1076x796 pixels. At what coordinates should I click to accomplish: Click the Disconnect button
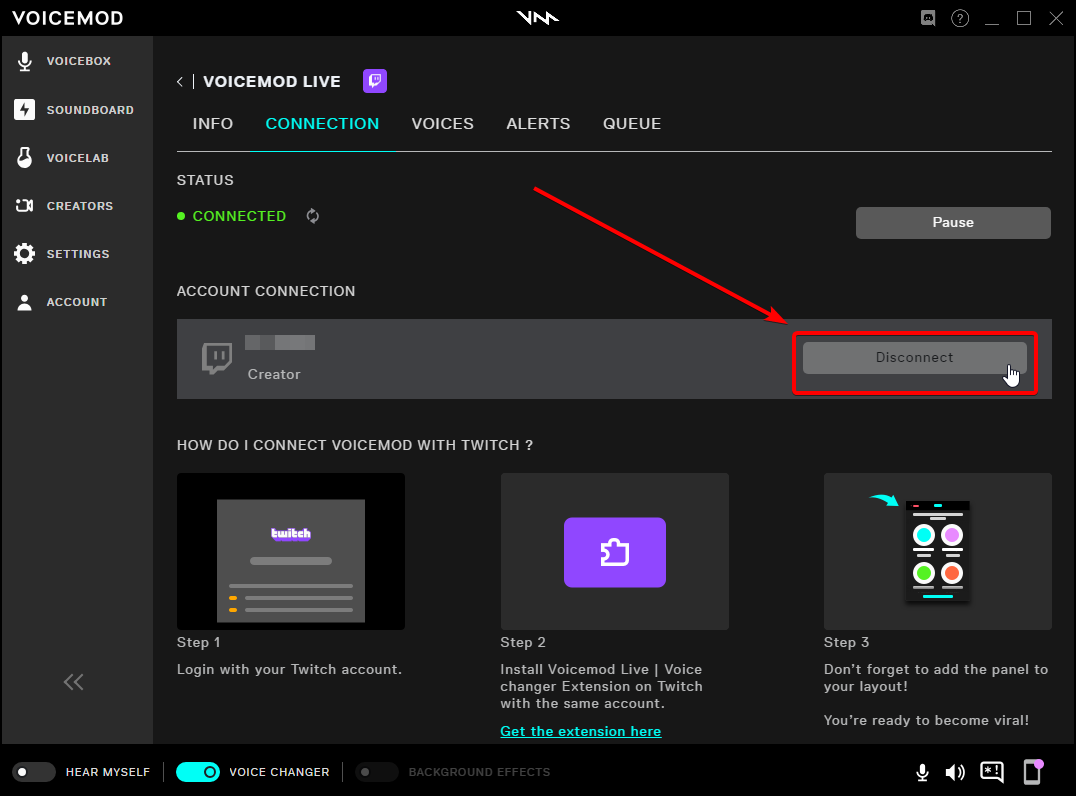[915, 358]
